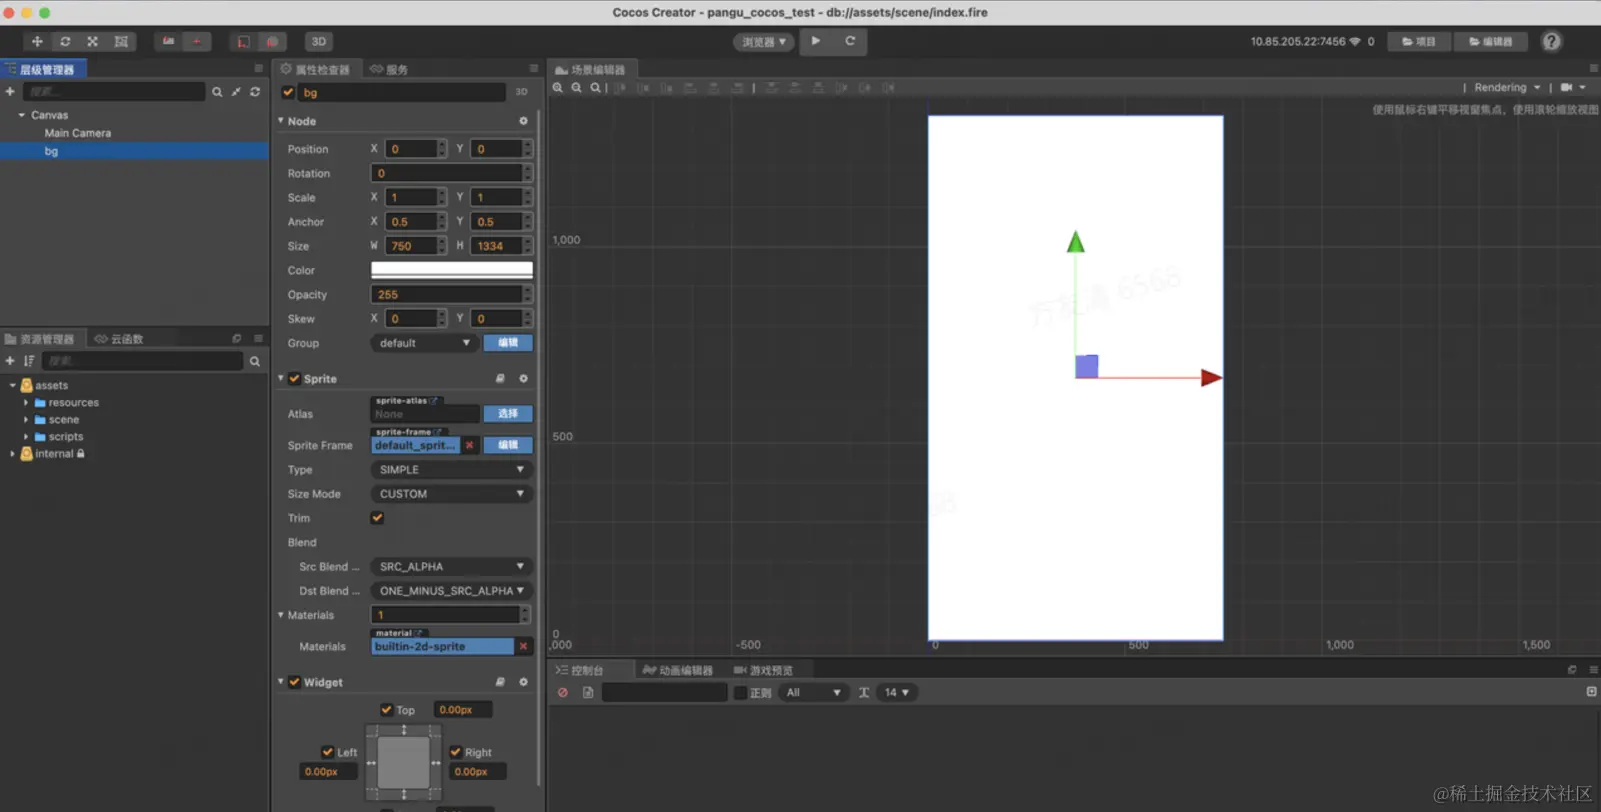Toggle the 3D view button
The height and width of the screenshot is (812, 1601).
click(319, 41)
